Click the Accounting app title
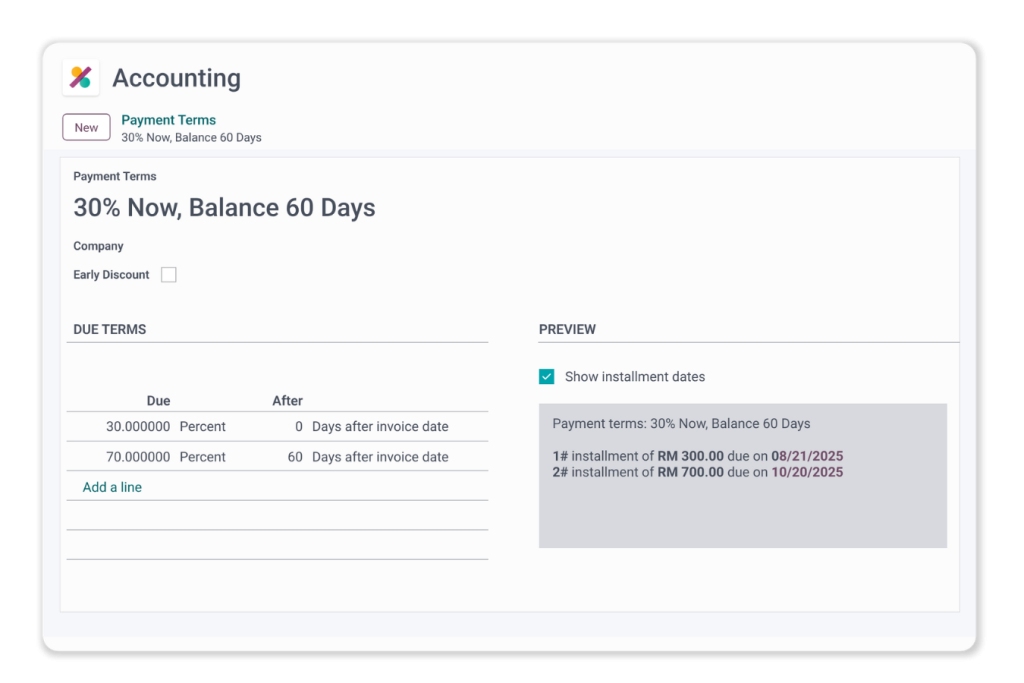 [176, 78]
